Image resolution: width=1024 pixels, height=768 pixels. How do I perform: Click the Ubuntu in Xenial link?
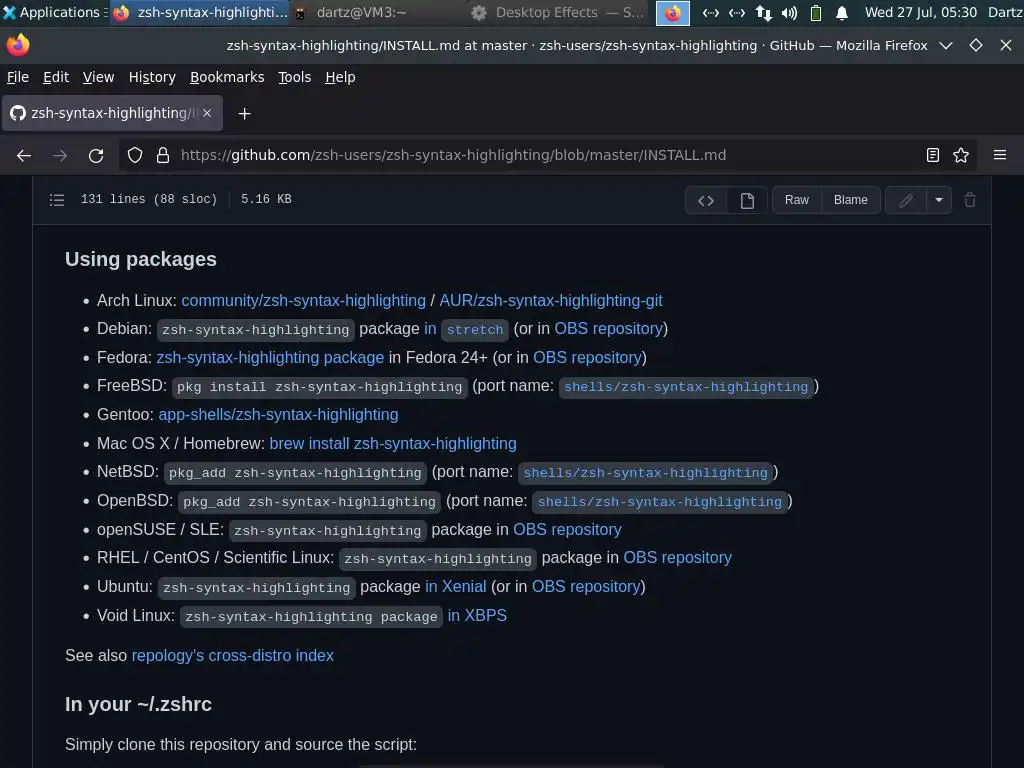click(455, 586)
